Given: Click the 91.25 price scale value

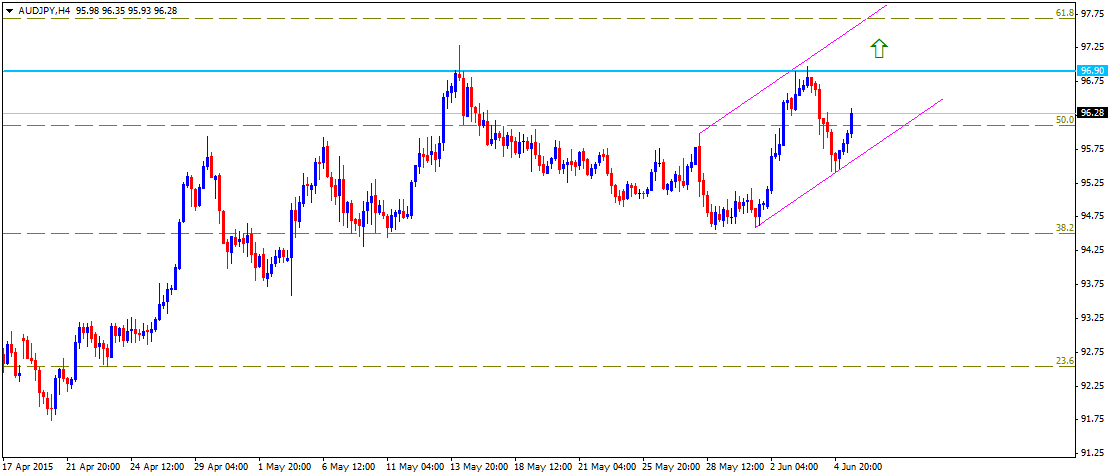Looking at the screenshot, I should [x=1092, y=452].
